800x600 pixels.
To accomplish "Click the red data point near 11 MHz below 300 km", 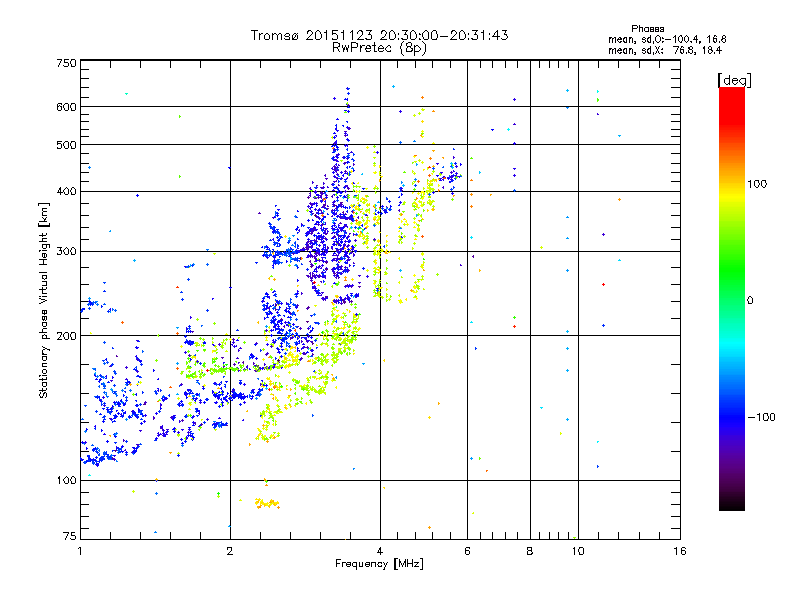I will [x=603, y=284].
